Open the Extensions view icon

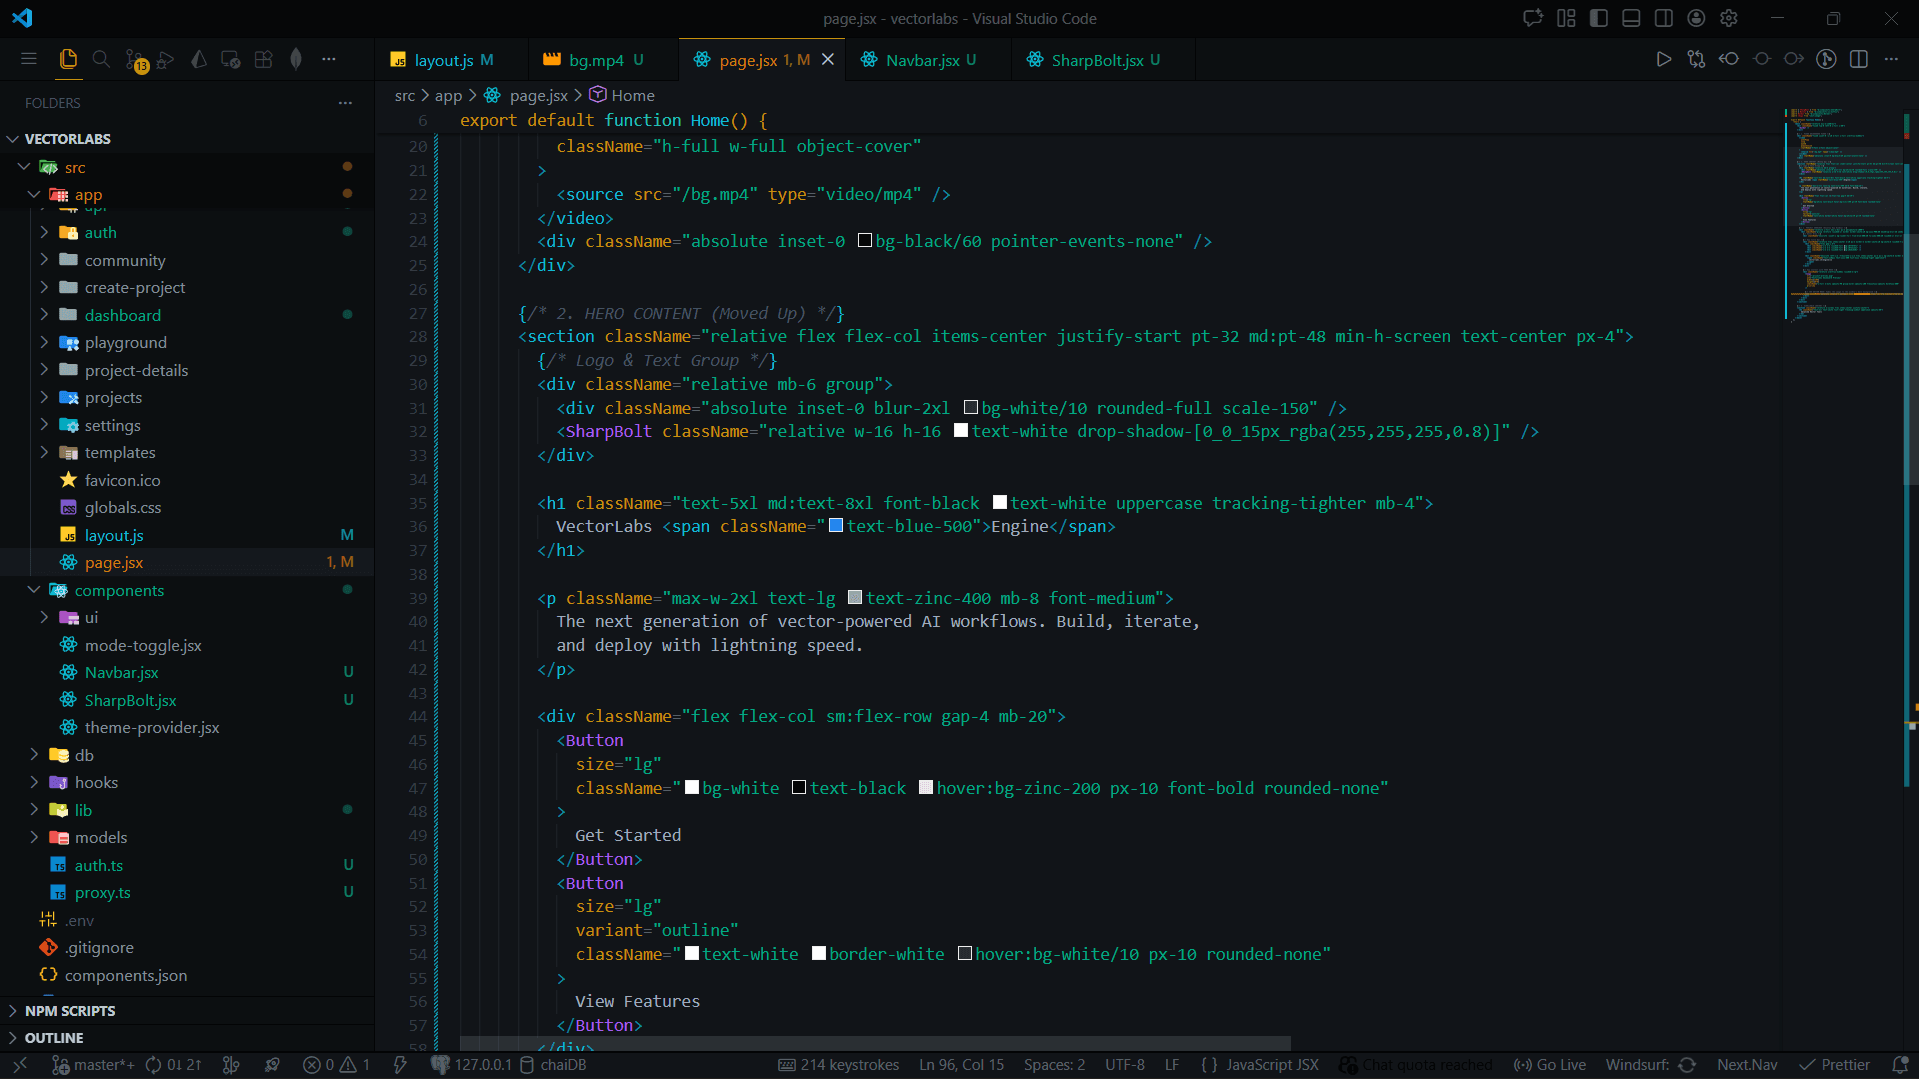coord(263,59)
